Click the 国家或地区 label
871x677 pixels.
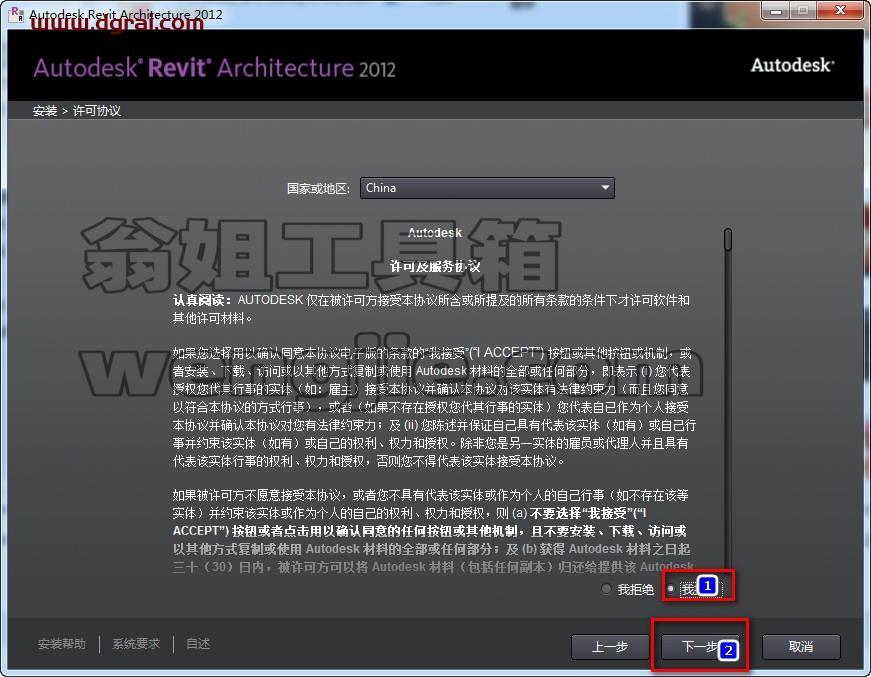(x=318, y=188)
